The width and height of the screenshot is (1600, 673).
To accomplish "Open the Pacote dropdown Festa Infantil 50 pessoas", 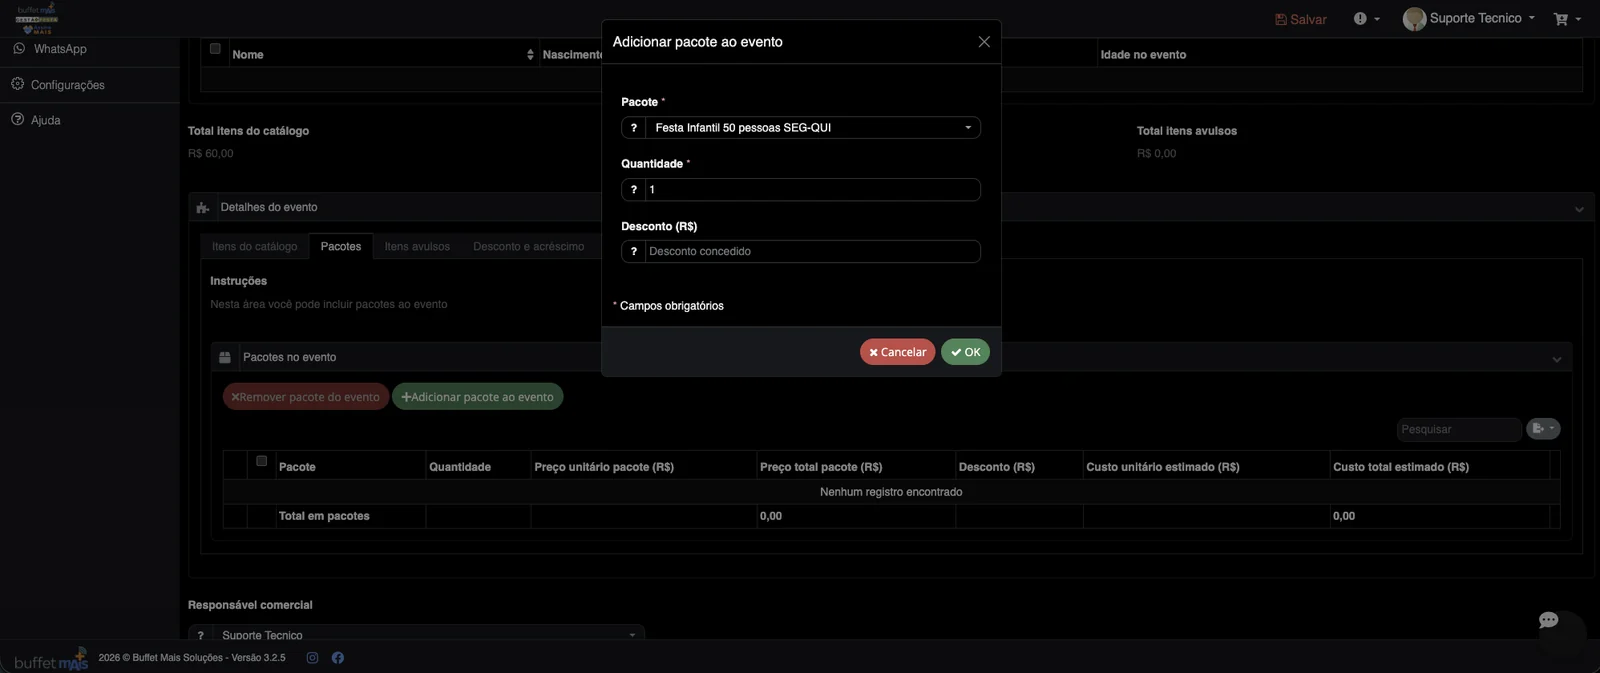I will click(813, 128).
